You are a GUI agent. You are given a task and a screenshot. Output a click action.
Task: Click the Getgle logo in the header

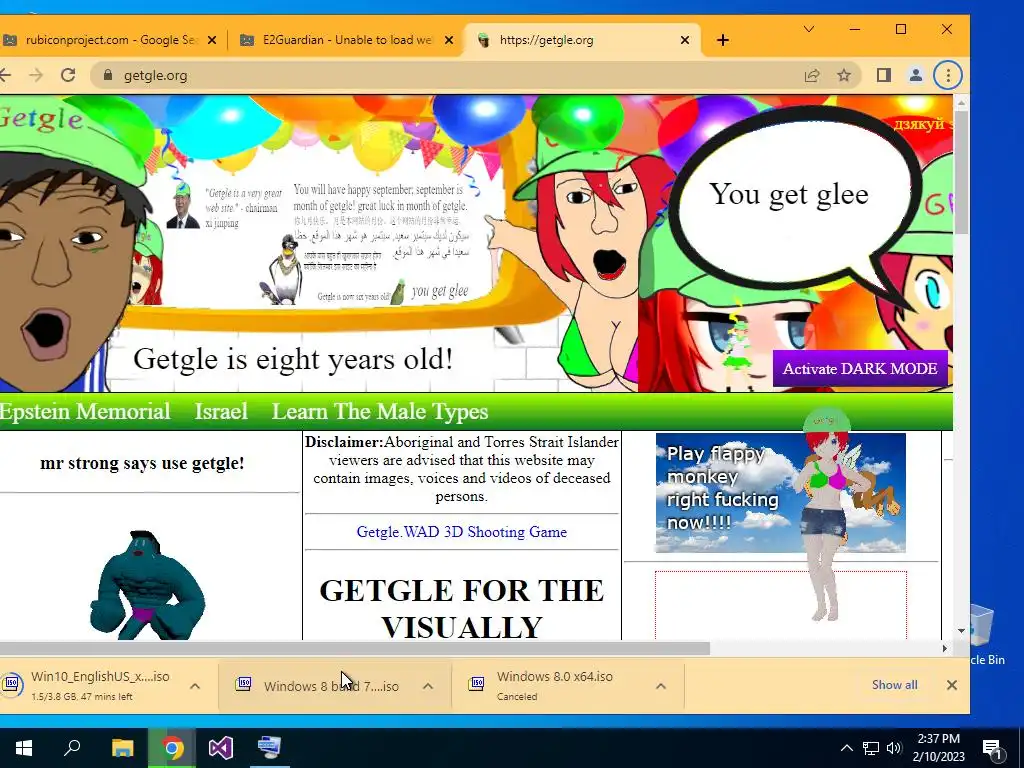pyautogui.click(x=42, y=120)
